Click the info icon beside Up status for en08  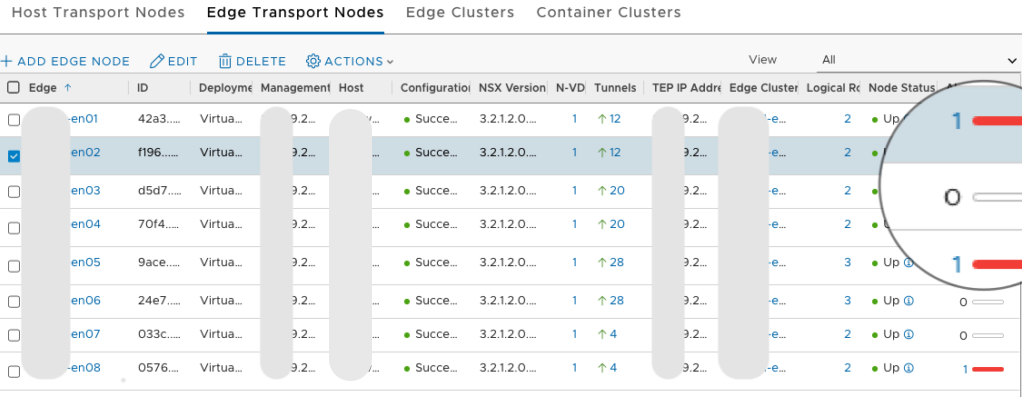tap(909, 368)
